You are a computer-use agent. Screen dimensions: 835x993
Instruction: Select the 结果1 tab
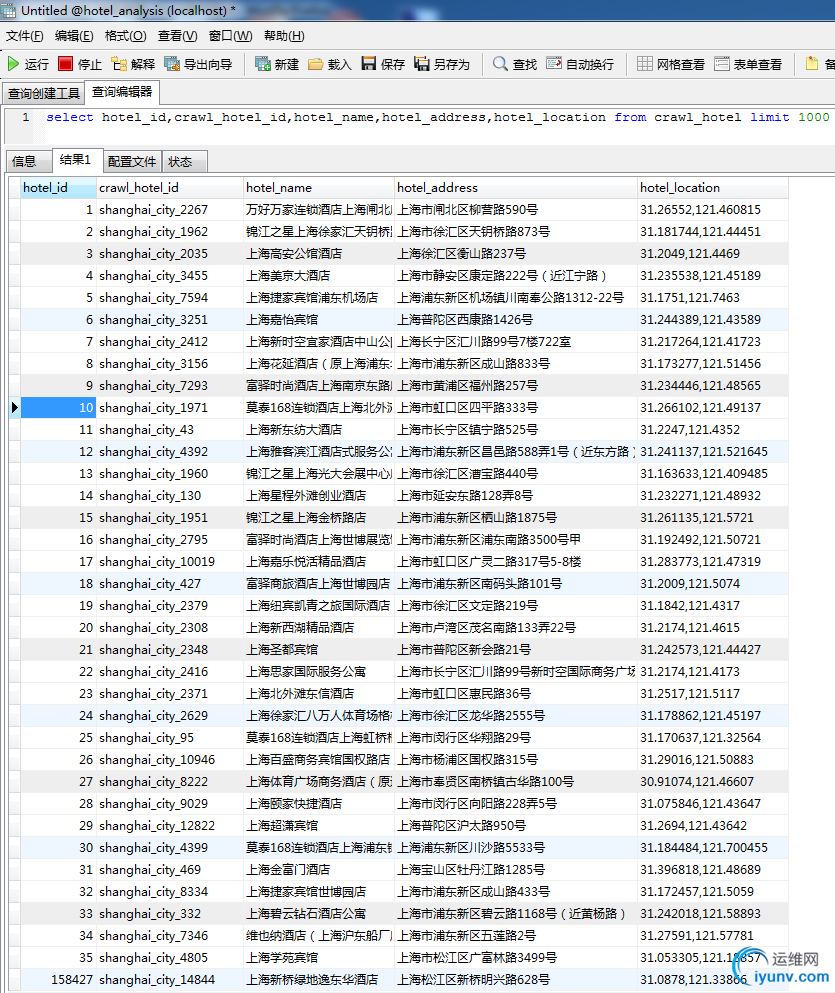(x=75, y=160)
